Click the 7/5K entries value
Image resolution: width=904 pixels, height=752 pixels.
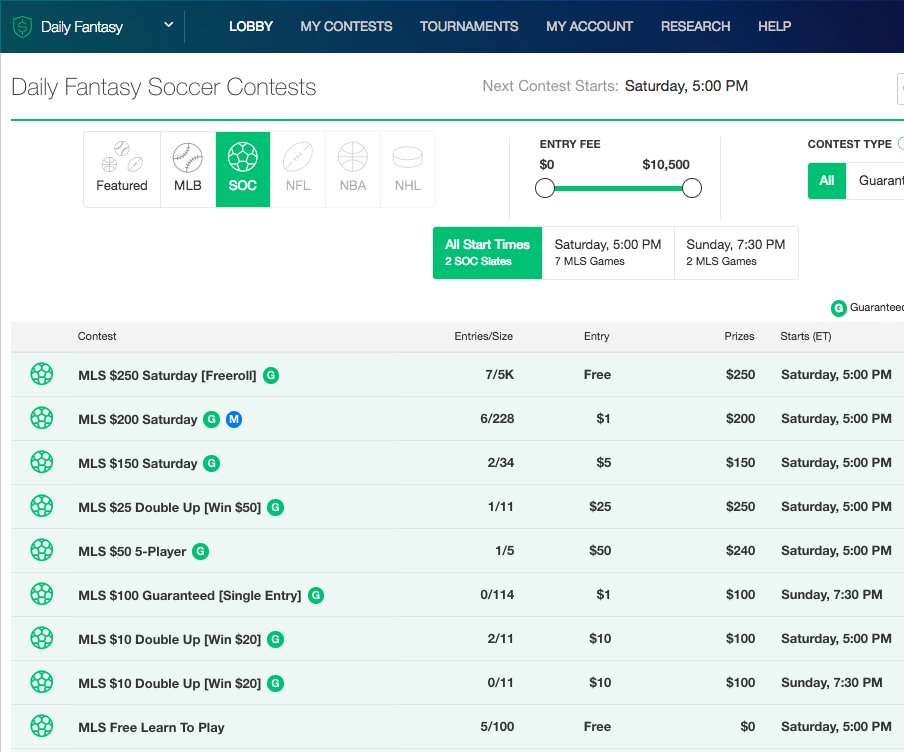[499, 374]
